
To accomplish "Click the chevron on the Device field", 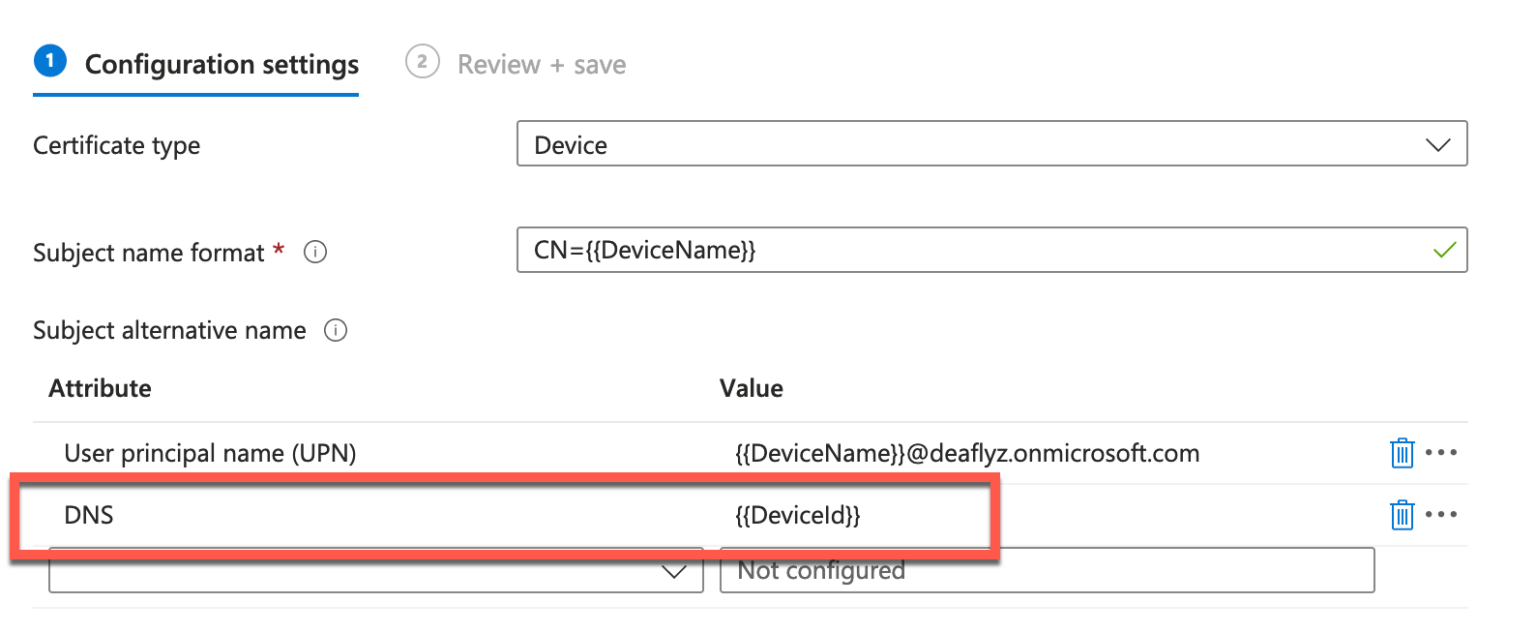I will pyautogui.click(x=1436, y=144).
